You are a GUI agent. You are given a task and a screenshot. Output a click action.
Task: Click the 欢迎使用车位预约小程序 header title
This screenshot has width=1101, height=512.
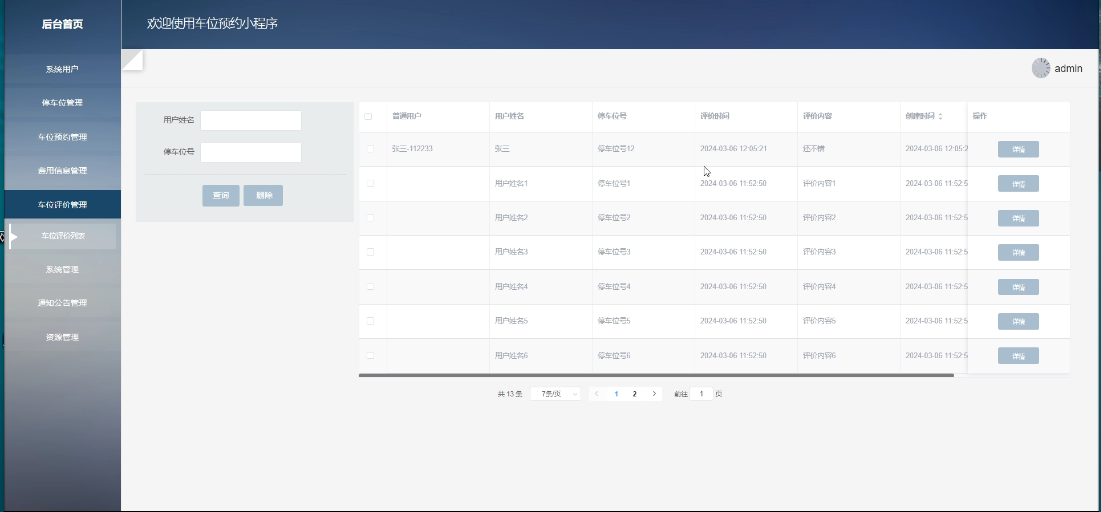(x=213, y=24)
